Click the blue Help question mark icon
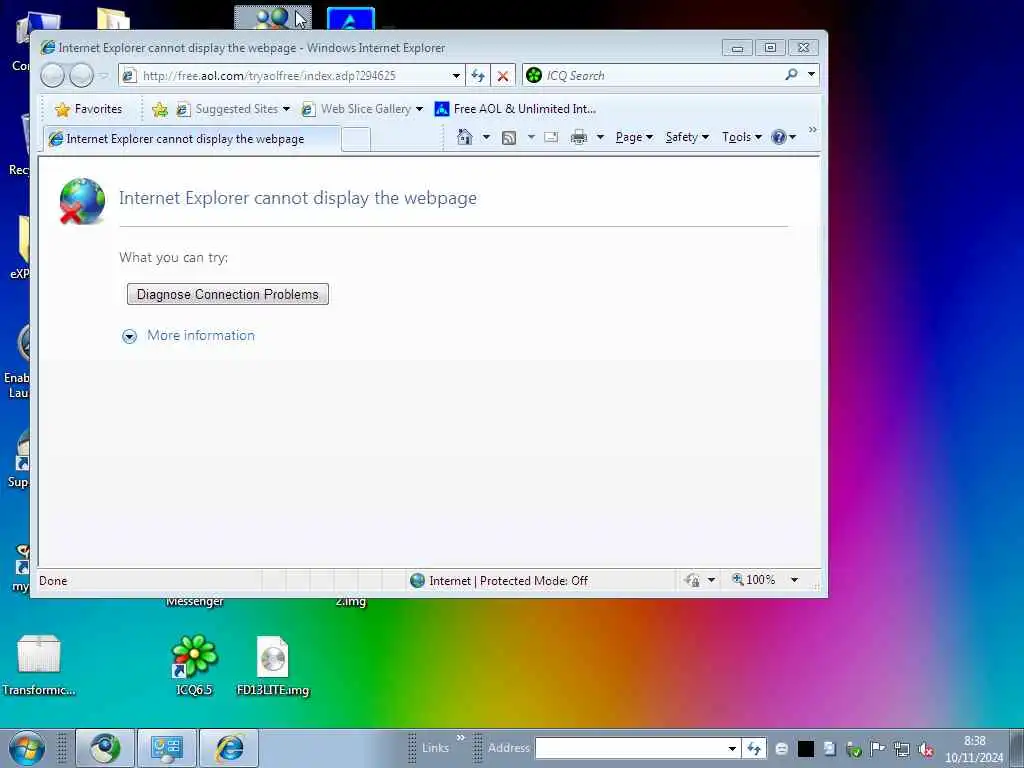Viewport: 1024px width, 768px height. (x=778, y=137)
